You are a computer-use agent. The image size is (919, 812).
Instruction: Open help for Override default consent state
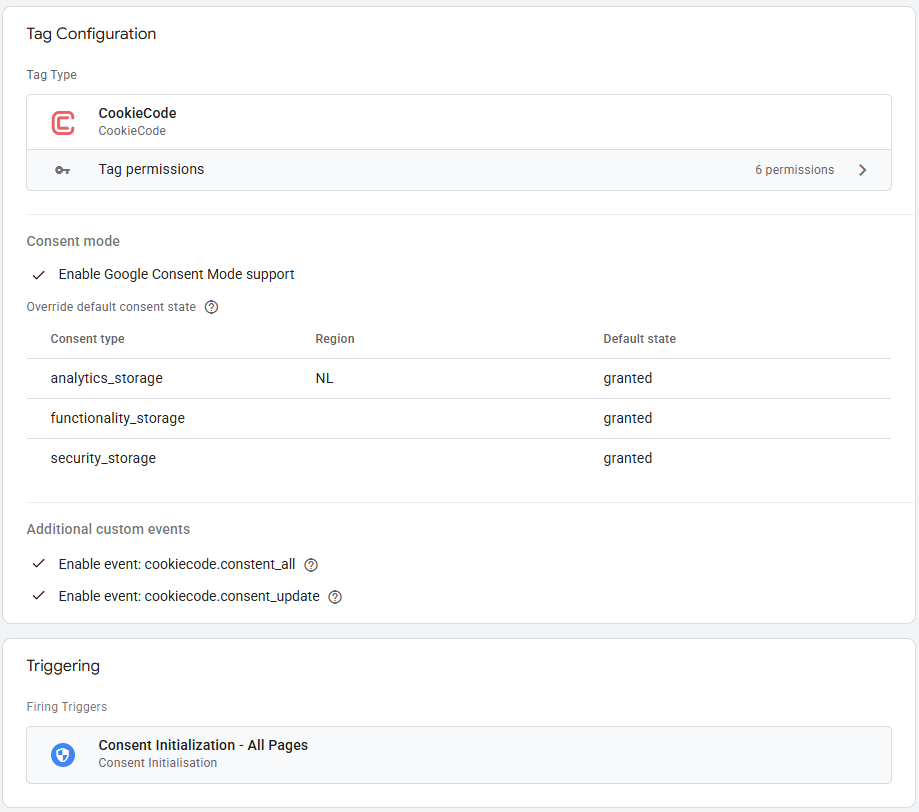(x=211, y=307)
